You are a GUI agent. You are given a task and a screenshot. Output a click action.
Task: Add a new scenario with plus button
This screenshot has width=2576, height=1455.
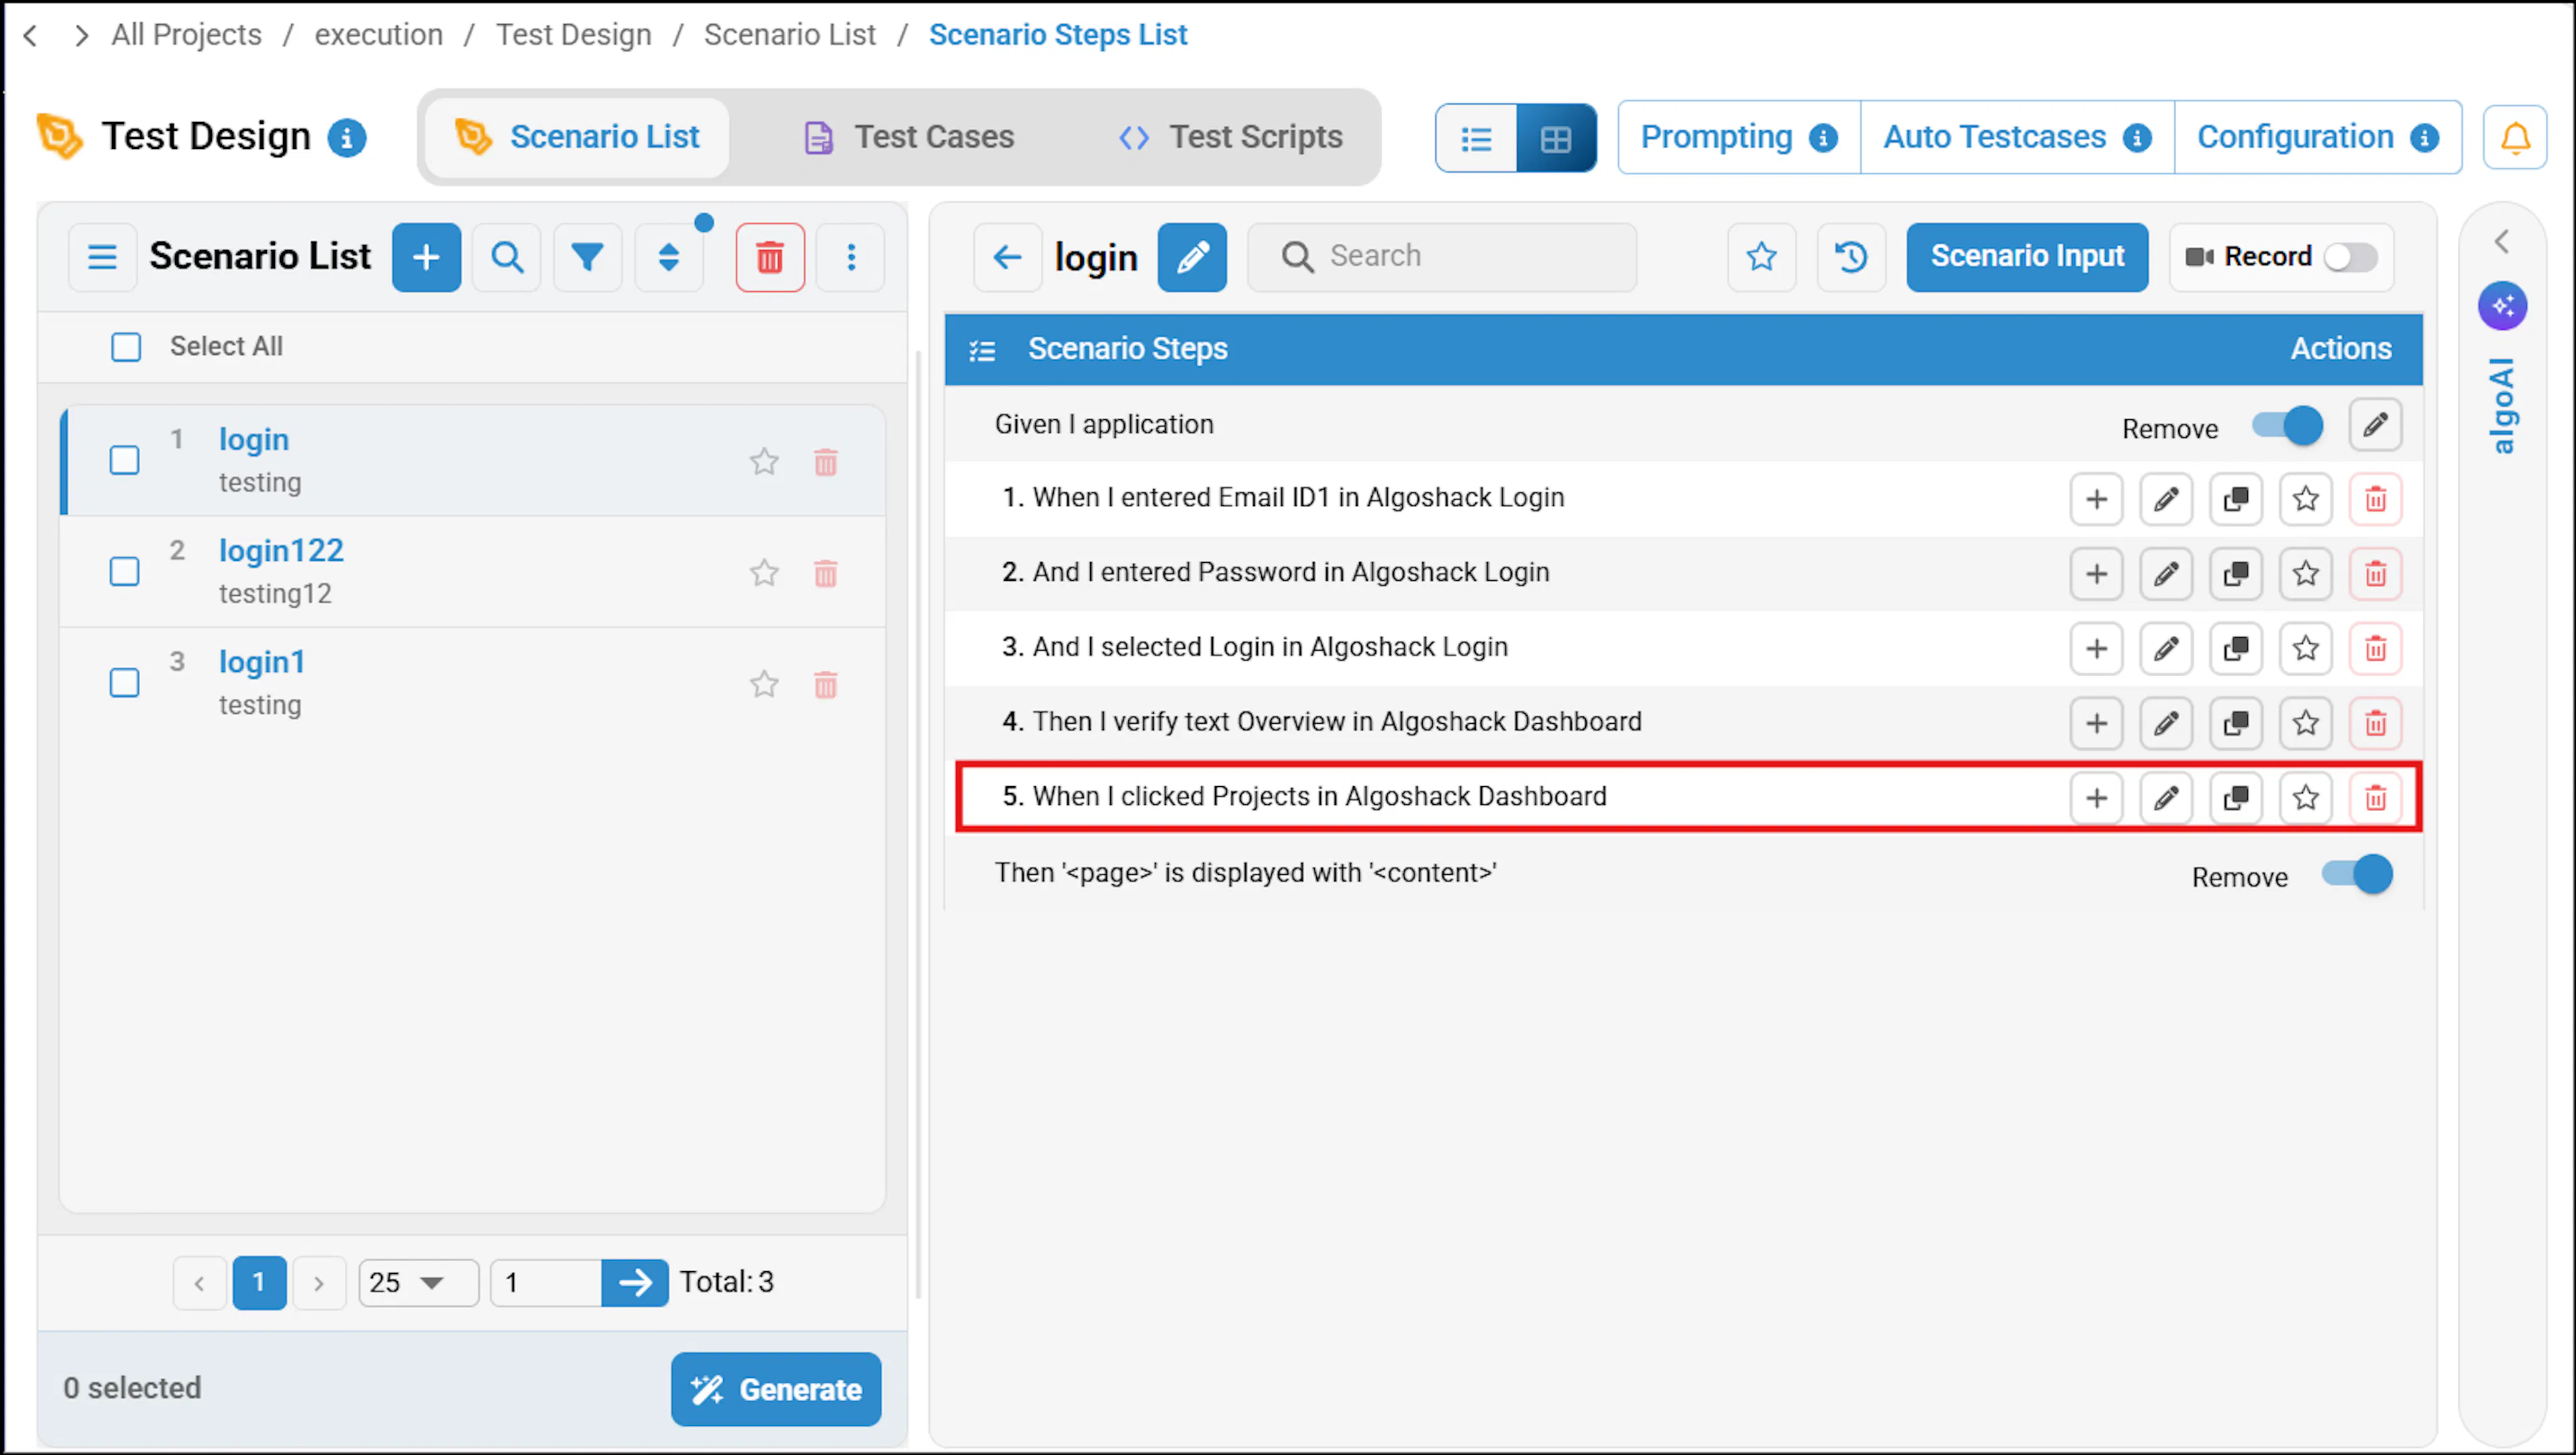[426, 257]
